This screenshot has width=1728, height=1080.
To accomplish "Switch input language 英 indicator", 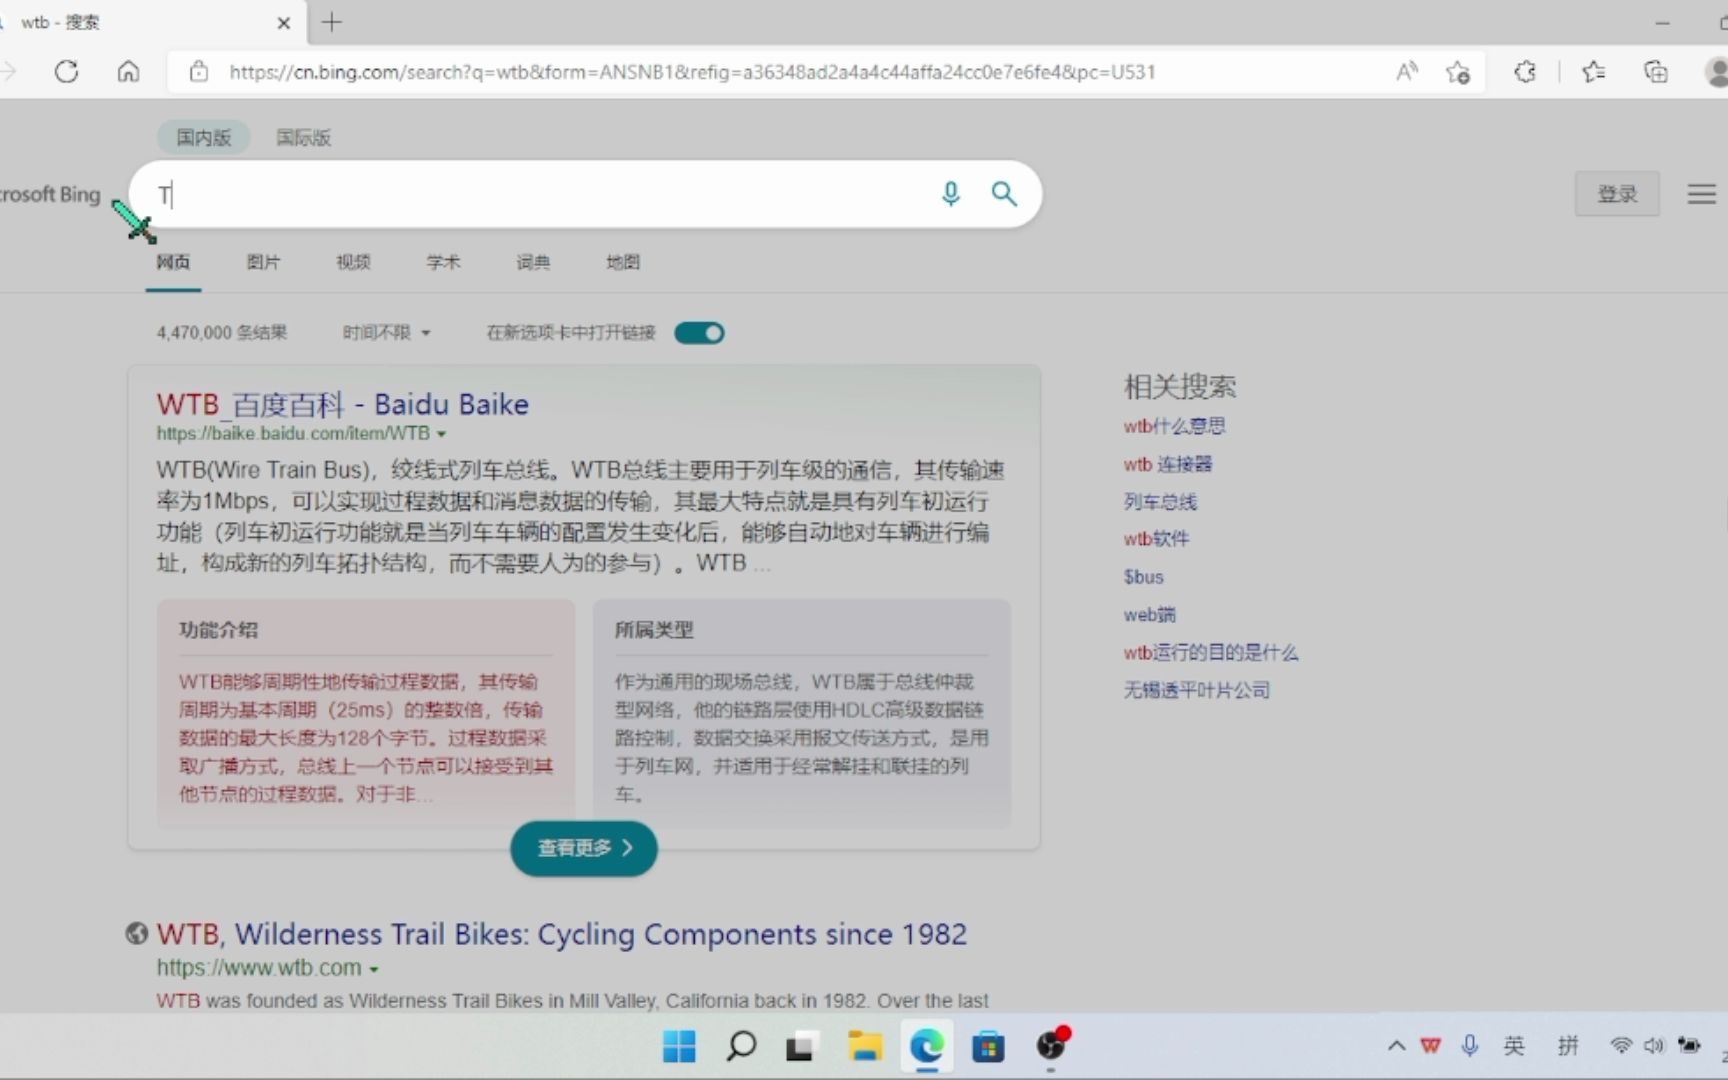I will (x=1514, y=1046).
